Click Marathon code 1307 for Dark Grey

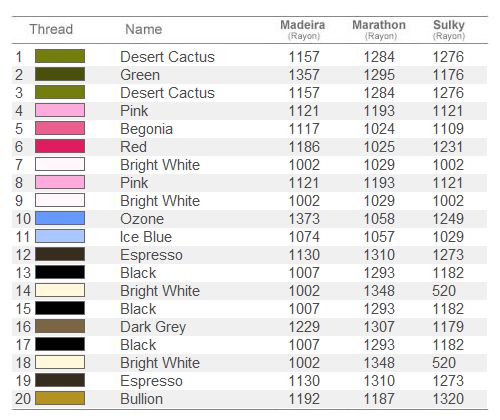pyautogui.click(x=379, y=327)
